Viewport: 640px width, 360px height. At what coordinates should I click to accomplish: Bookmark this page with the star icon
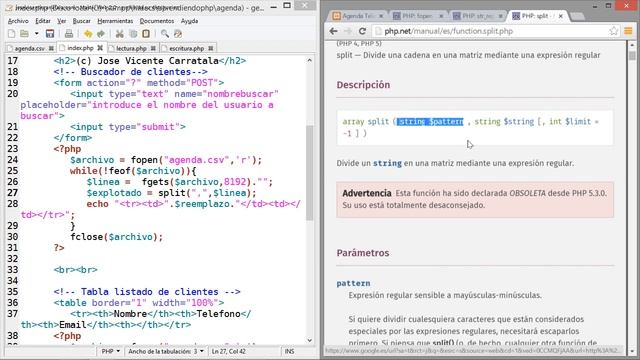[x=613, y=31]
